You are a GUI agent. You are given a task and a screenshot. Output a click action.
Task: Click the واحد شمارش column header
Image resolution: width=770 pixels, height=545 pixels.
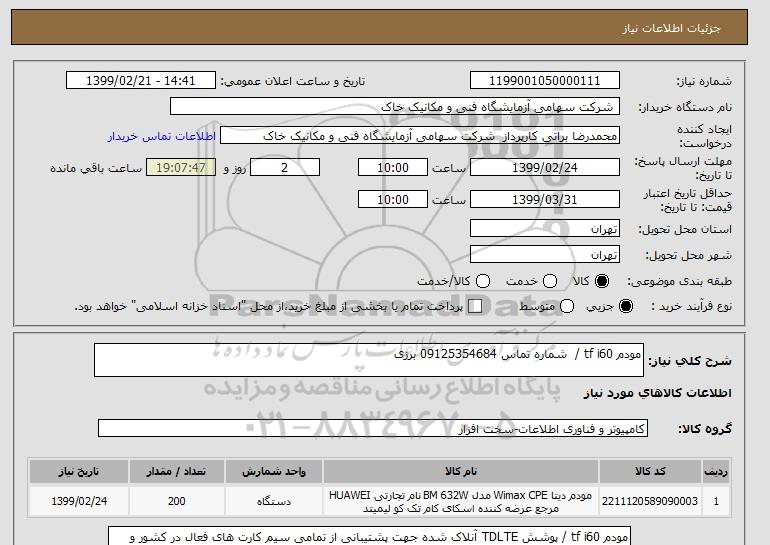274,471
